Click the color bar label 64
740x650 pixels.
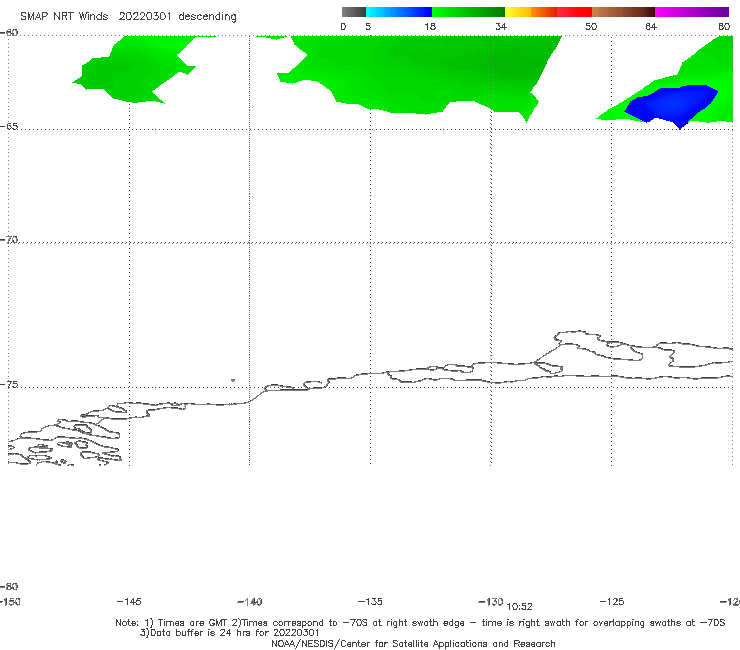click(651, 26)
